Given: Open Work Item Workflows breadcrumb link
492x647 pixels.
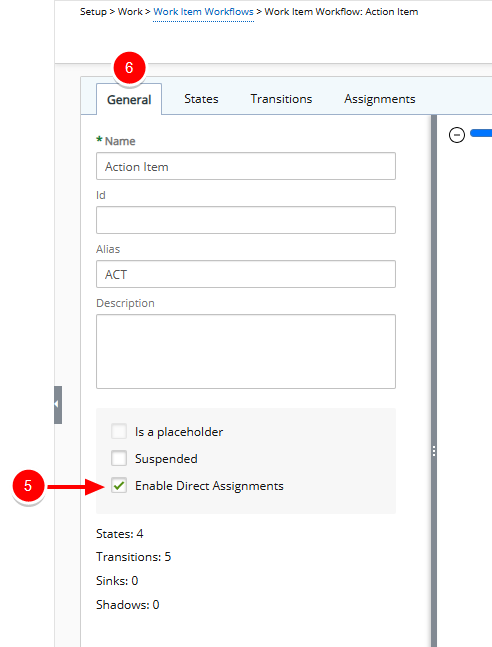Looking at the screenshot, I should coord(203,12).
